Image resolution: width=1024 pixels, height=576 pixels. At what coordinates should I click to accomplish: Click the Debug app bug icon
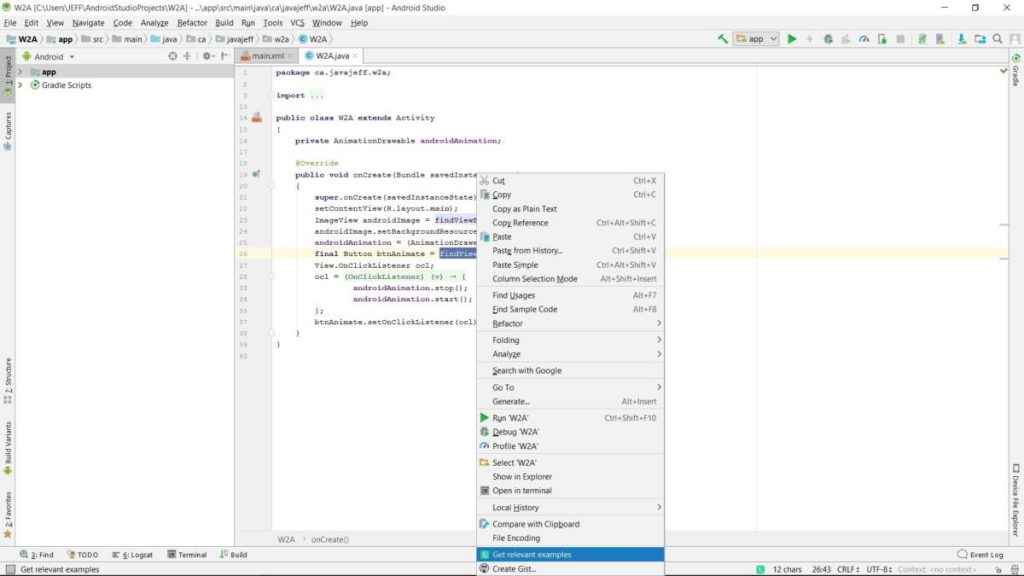tap(828, 39)
